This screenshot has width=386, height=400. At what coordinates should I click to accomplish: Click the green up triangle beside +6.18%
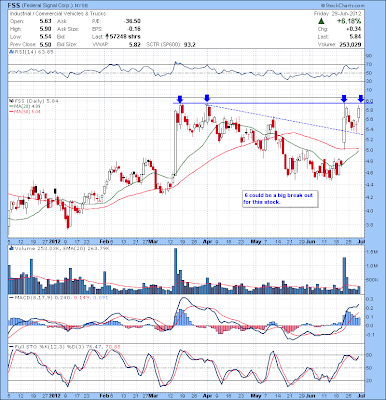click(321, 21)
